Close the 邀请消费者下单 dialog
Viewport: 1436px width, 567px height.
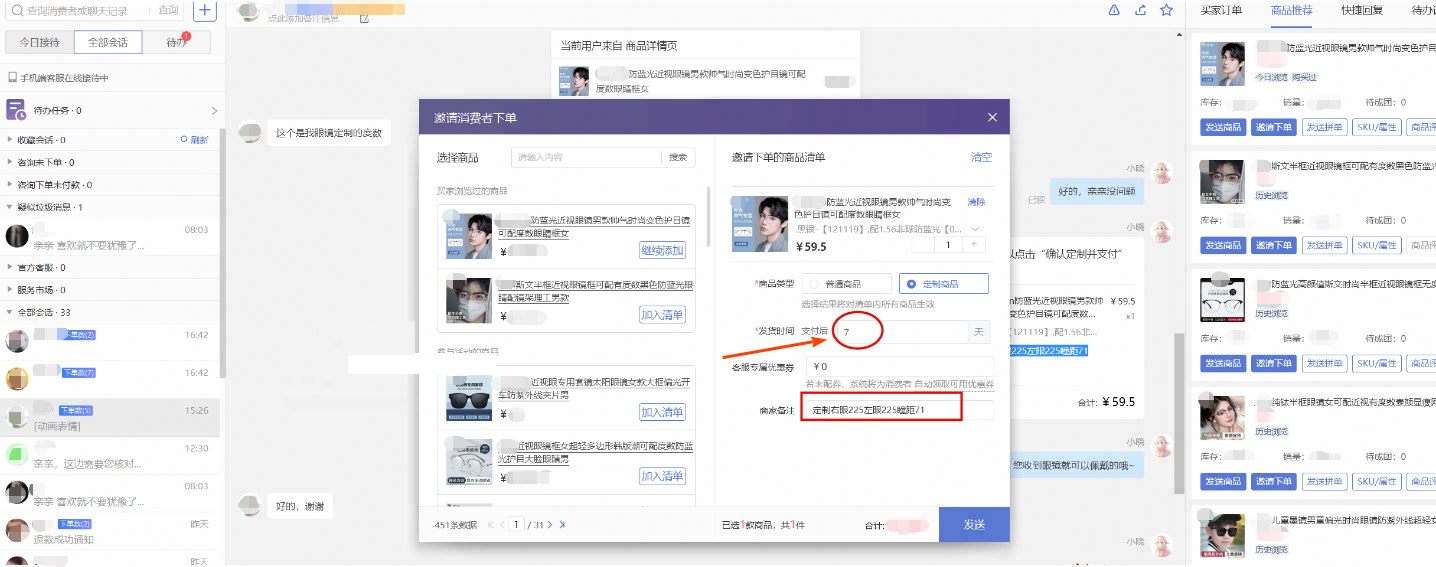tap(992, 118)
